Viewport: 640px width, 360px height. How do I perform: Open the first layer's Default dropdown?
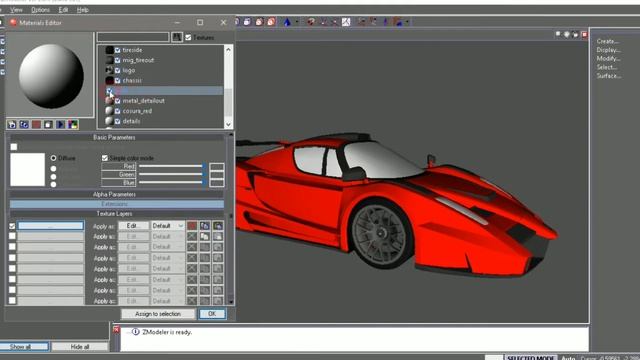pyautogui.click(x=168, y=226)
